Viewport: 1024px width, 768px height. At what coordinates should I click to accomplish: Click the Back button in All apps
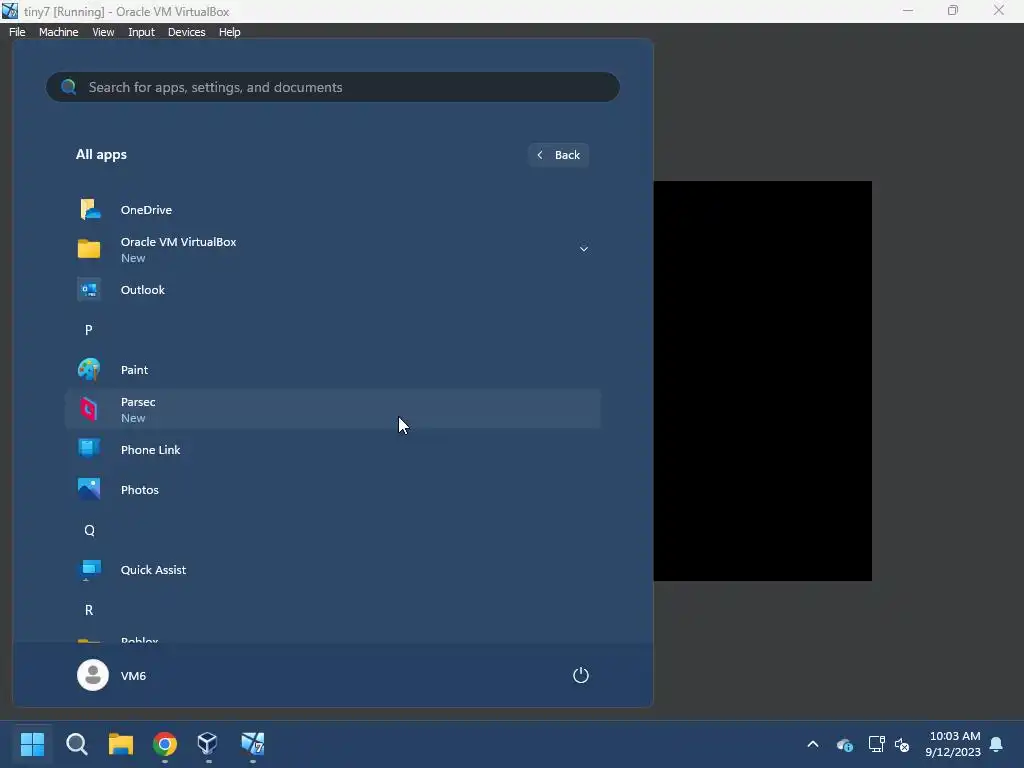[558, 155]
